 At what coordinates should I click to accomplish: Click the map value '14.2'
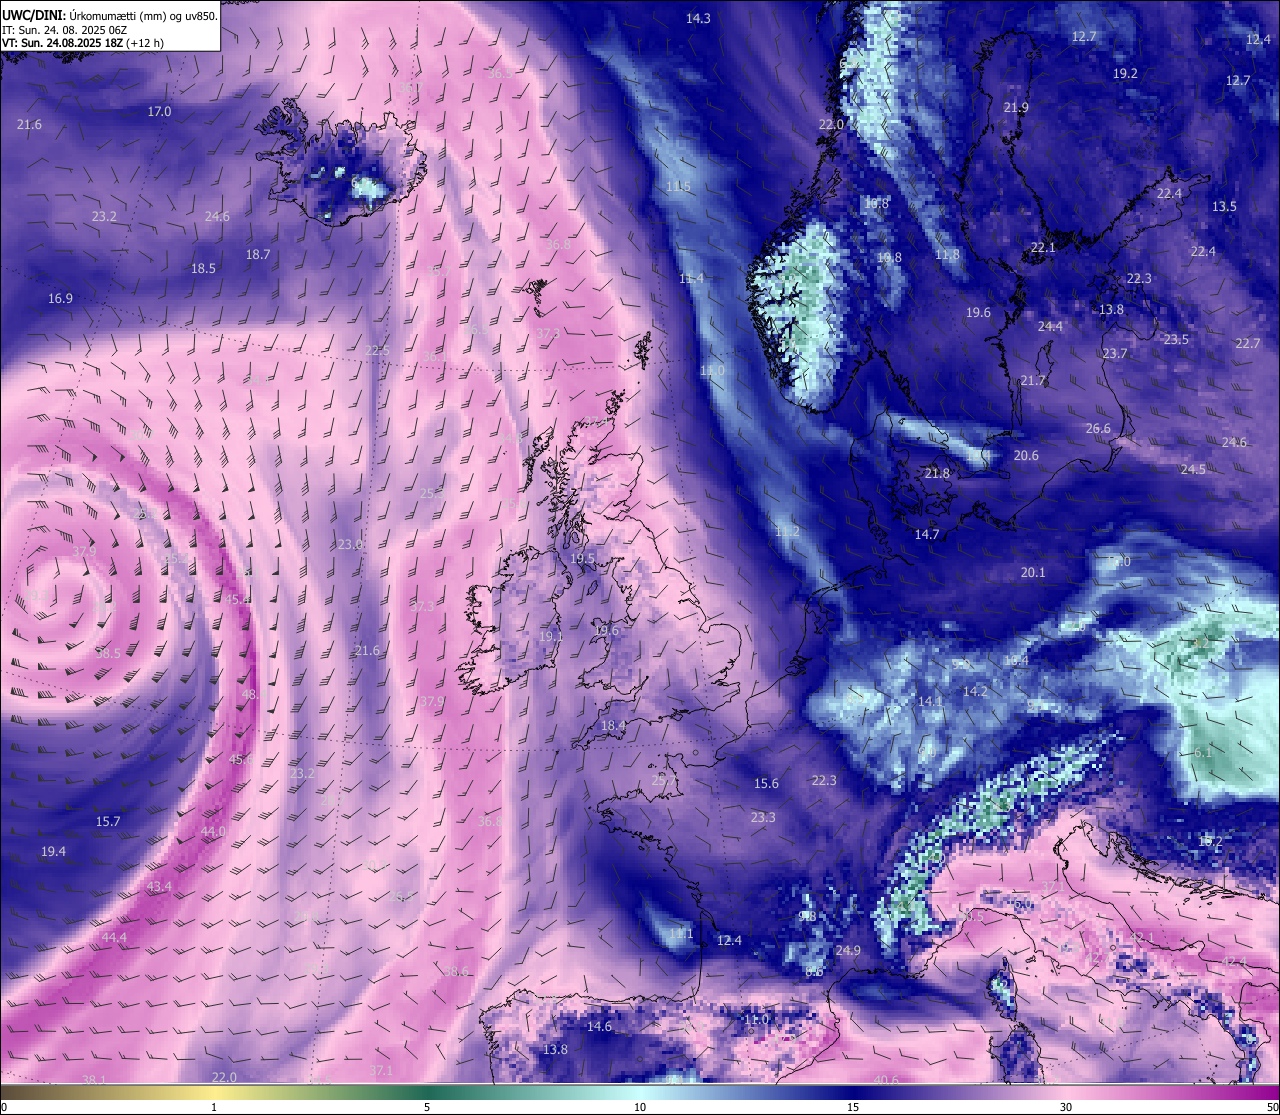tap(975, 692)
